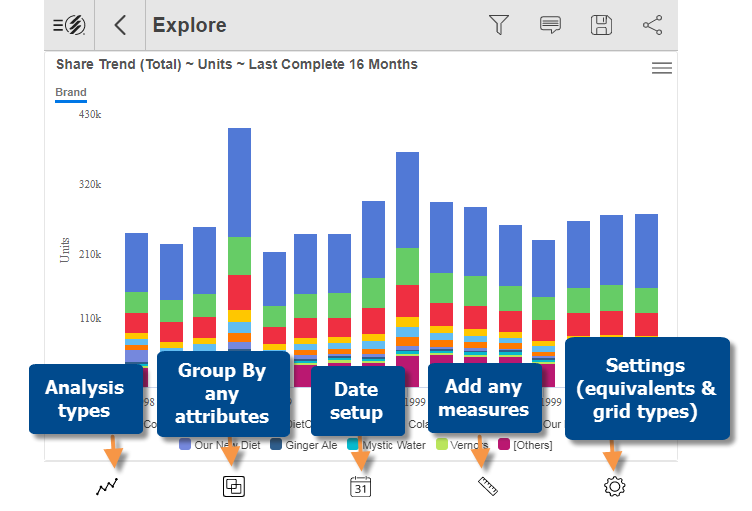This screenshot has height=511, width=752.
Task: Click the Share Trend chart title
Action: [x=237, y=64]
